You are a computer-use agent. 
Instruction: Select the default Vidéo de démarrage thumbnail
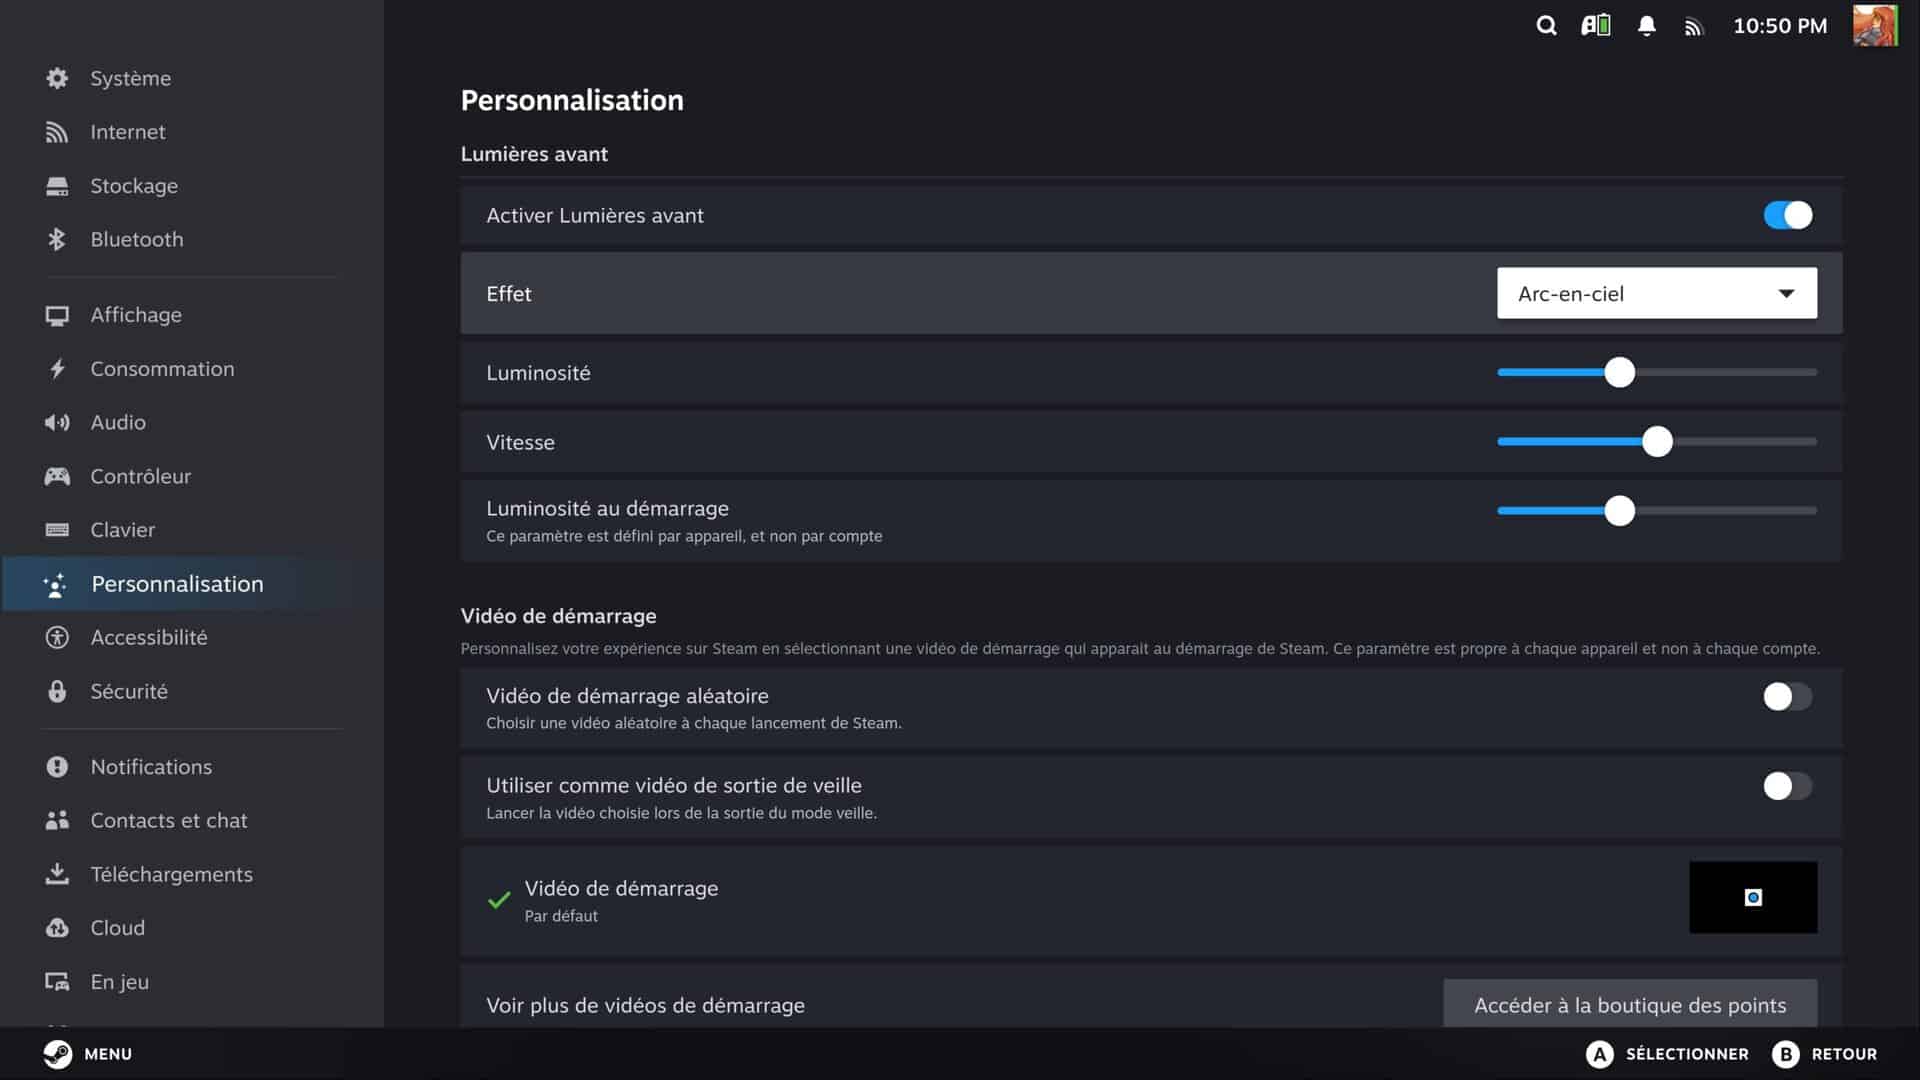tap(1752, 897)
